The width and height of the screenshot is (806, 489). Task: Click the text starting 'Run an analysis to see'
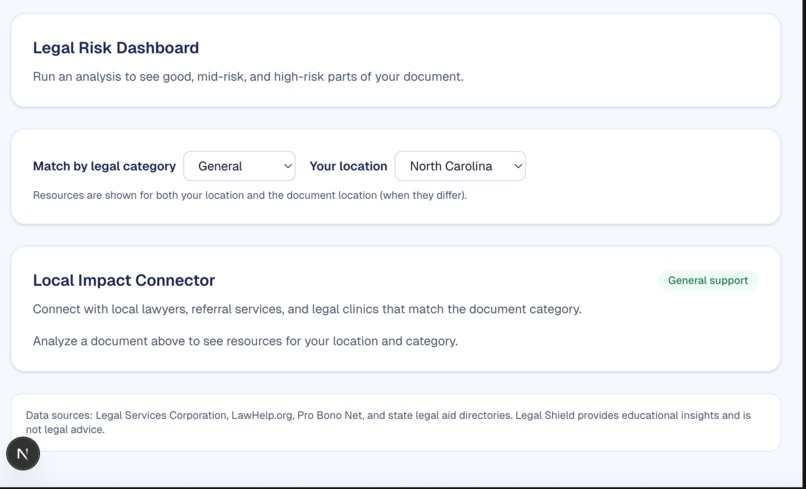pos(248,77)
